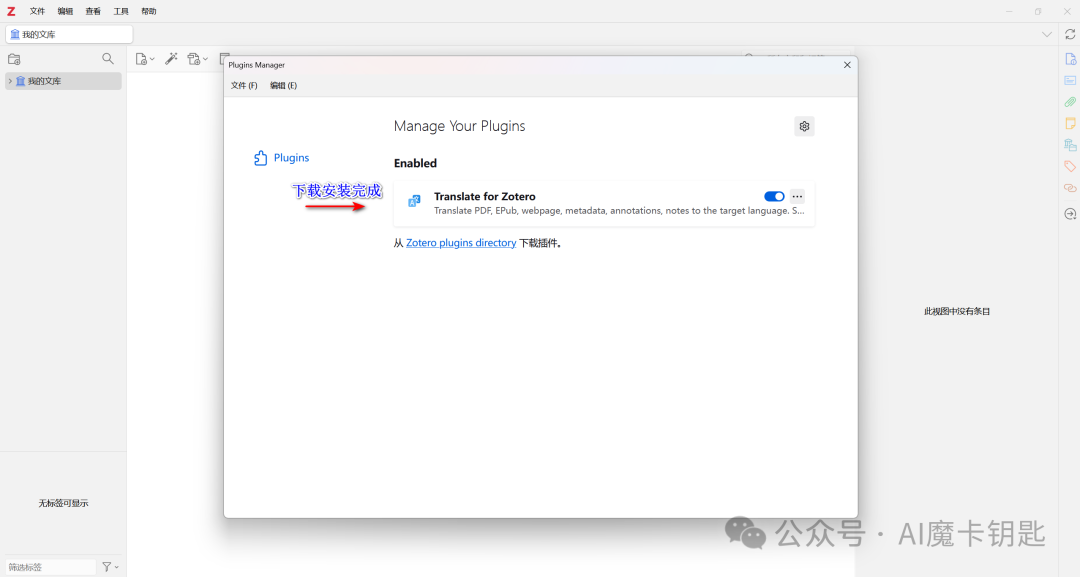Click the Plugins Manager settings gear
The image size is (1080, 577).
pos(804,126)
